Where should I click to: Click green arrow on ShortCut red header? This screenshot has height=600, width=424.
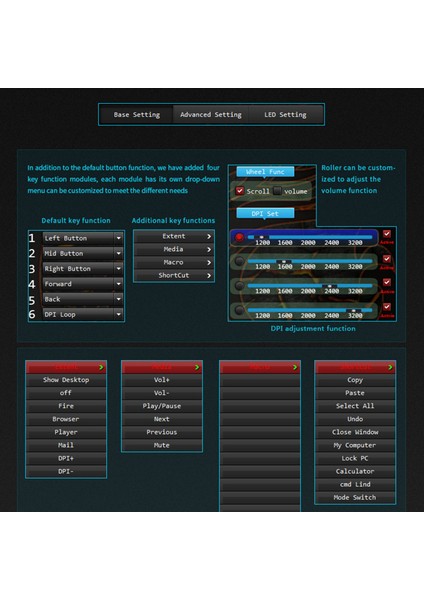pyautogui.click(x=390, y=367)
